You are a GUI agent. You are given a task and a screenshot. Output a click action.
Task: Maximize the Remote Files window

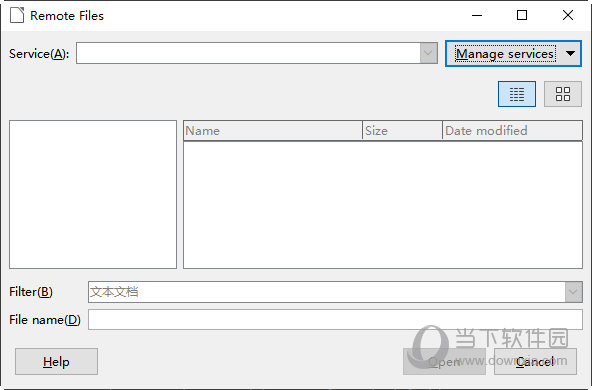point(522,15)
